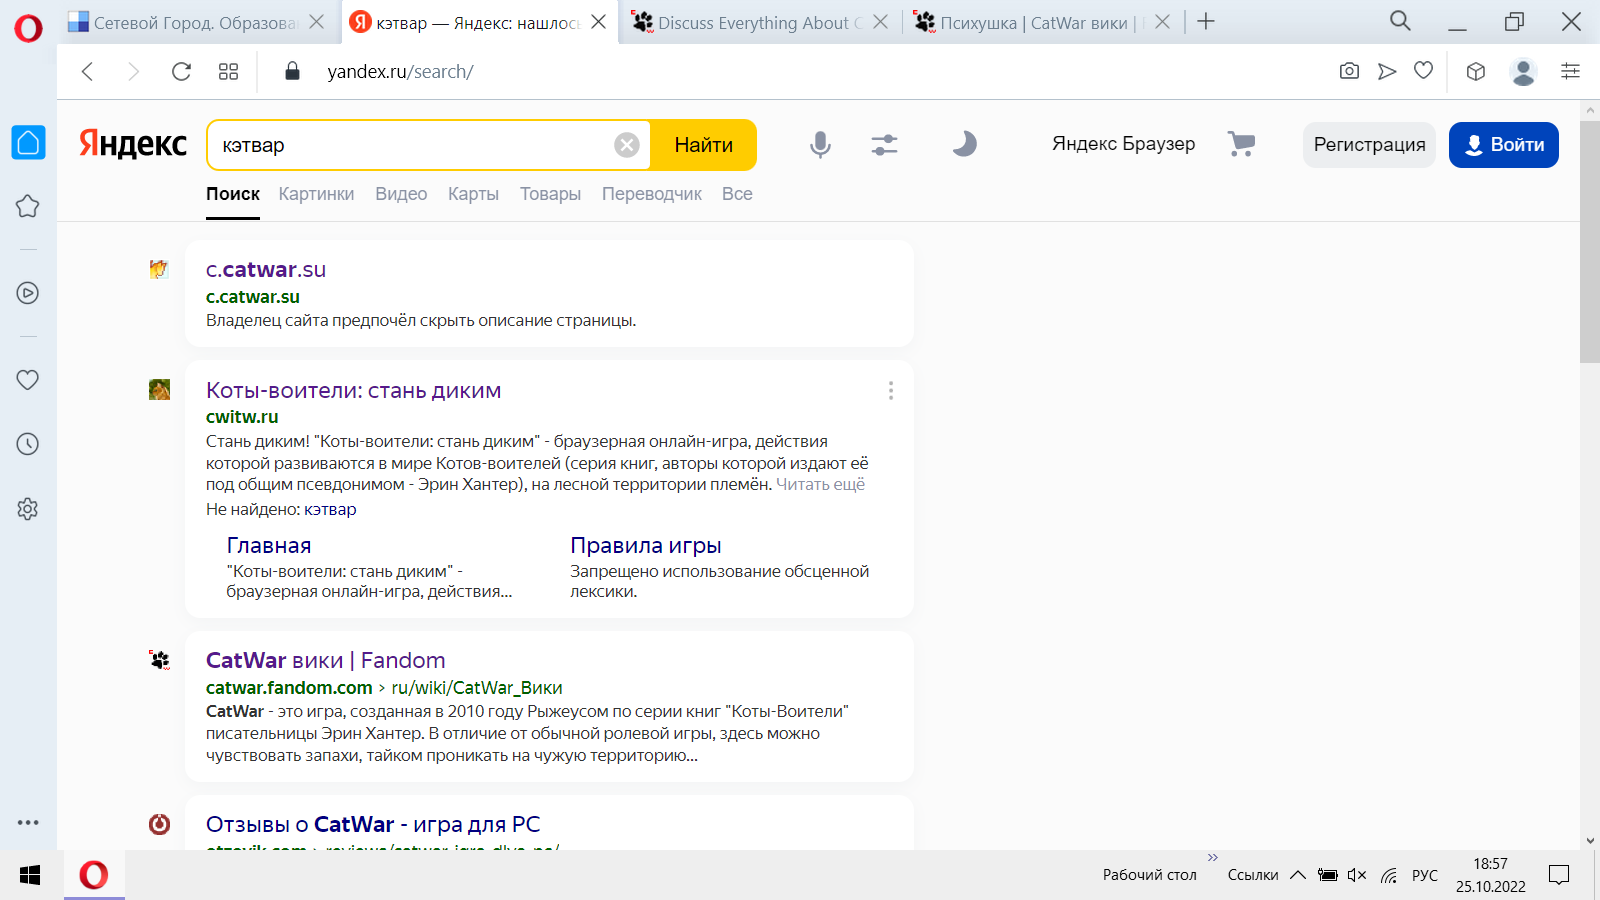Select the Картинки search category
1600x900 pixels.
pos(316,194)
